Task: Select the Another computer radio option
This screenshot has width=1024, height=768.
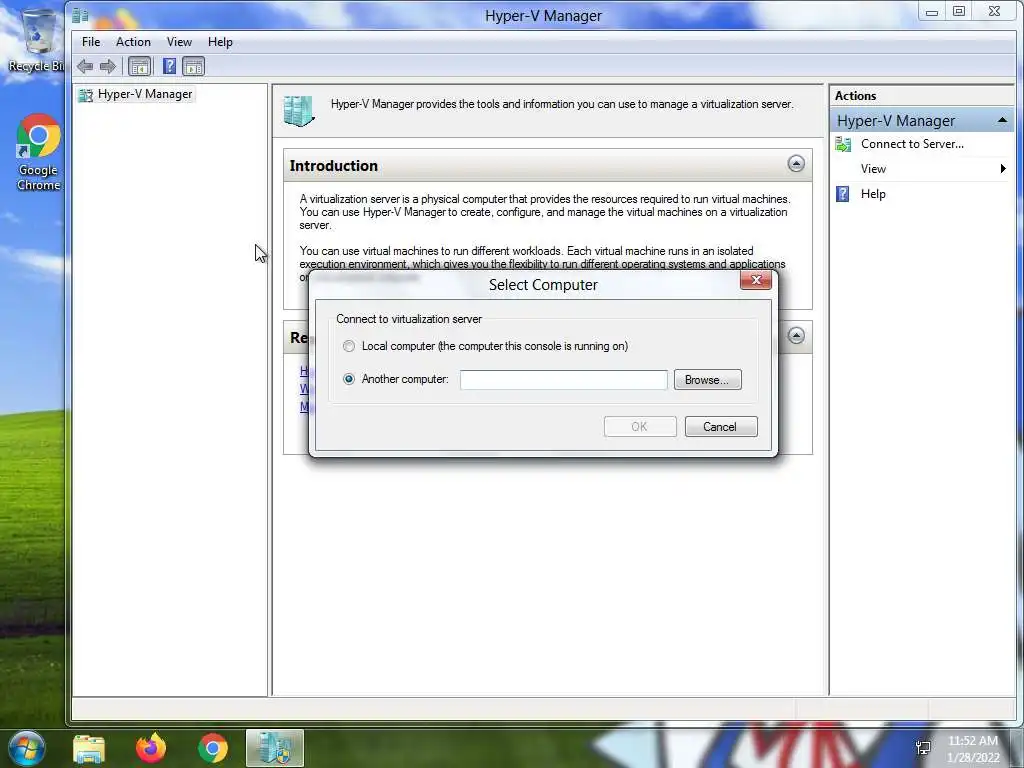Action: pos(349,379)
